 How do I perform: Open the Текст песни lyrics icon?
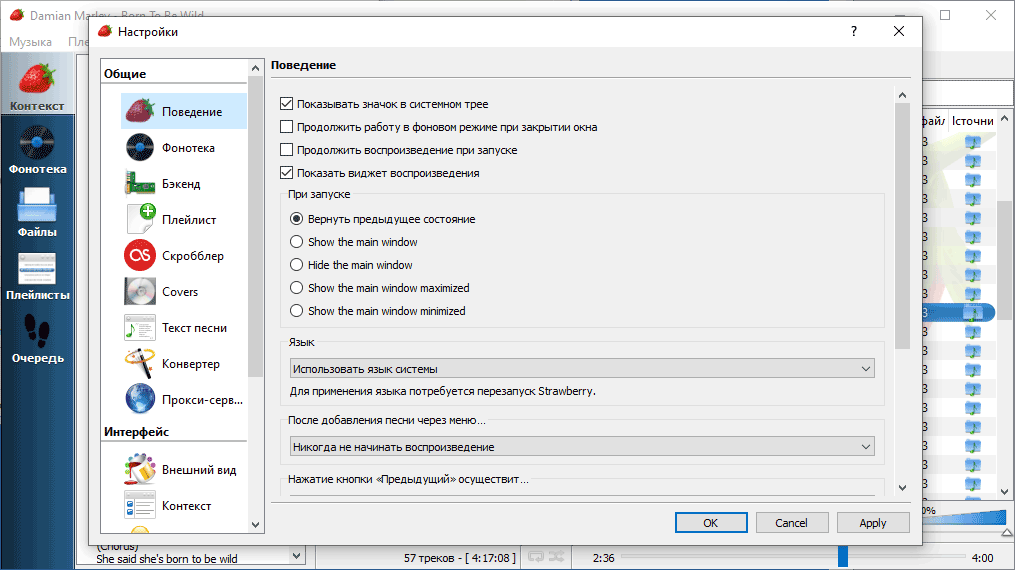(x=140, y=328)
